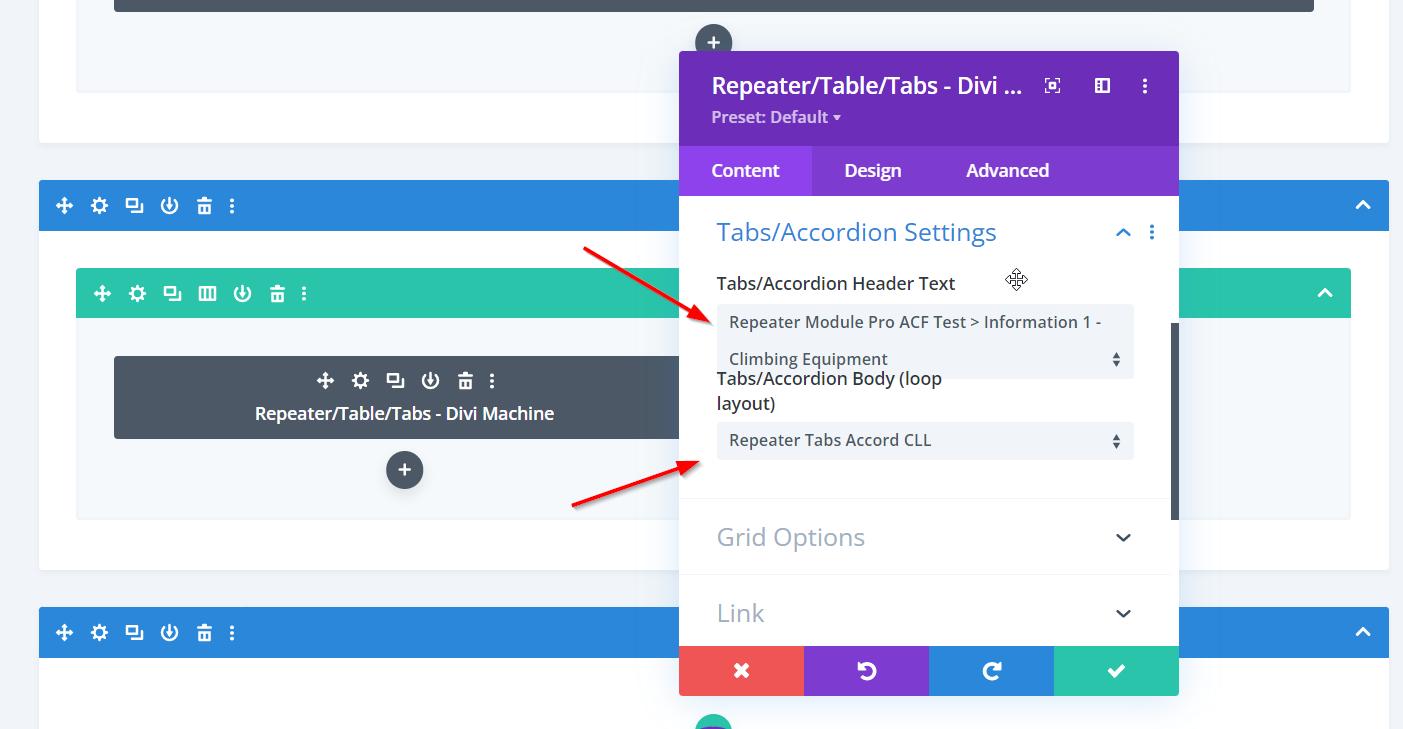Open Tabs/Accordion Header Text dropdown
Viewport: 1403px width, 729px height.
pos(925,341)
